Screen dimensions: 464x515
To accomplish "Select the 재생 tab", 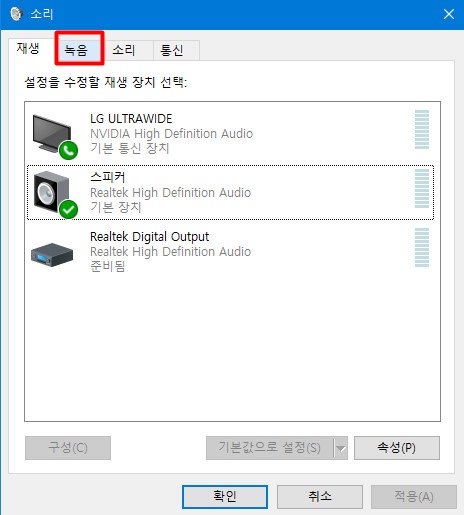I will pyautogui.click(x=28, y=48).
